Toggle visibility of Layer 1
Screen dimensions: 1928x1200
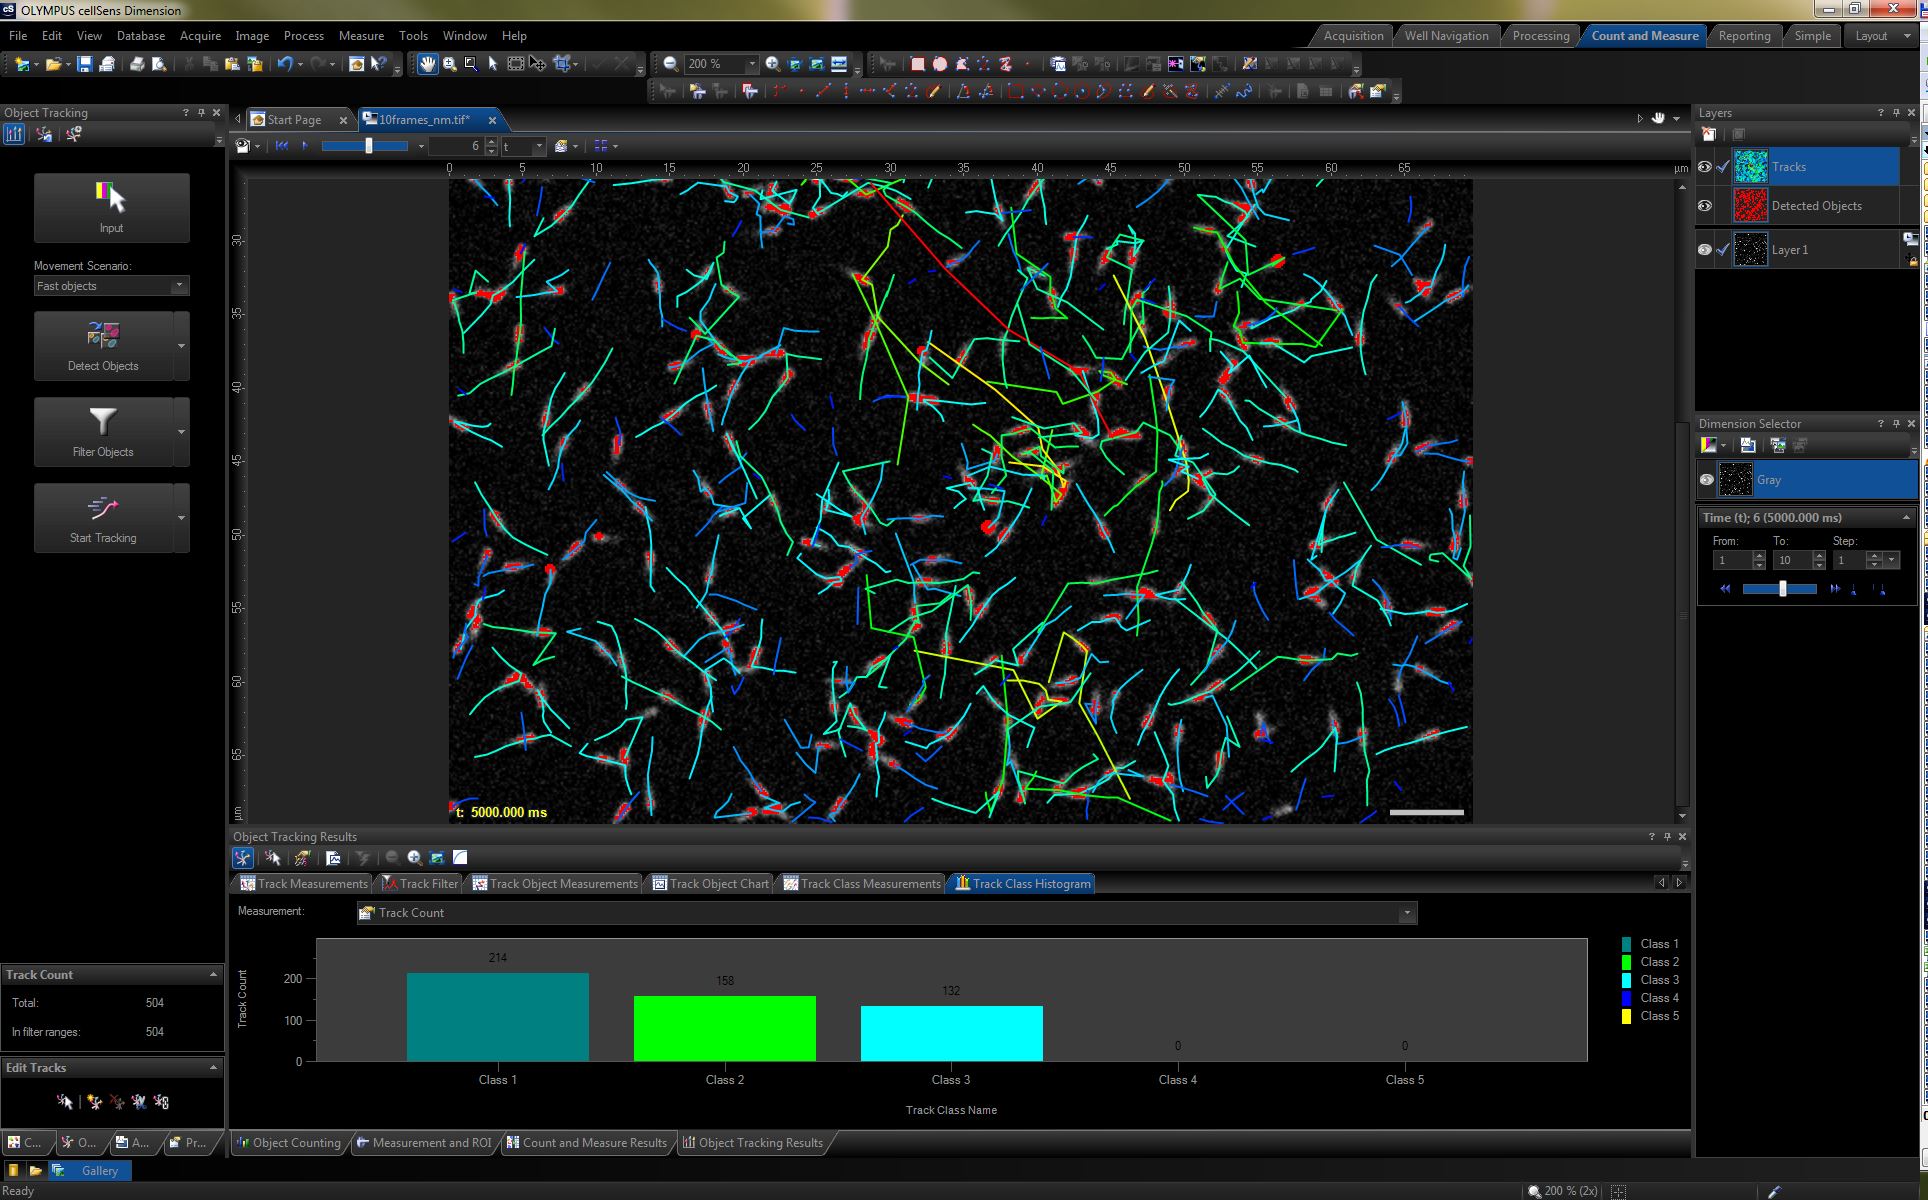pos(1705,250)
